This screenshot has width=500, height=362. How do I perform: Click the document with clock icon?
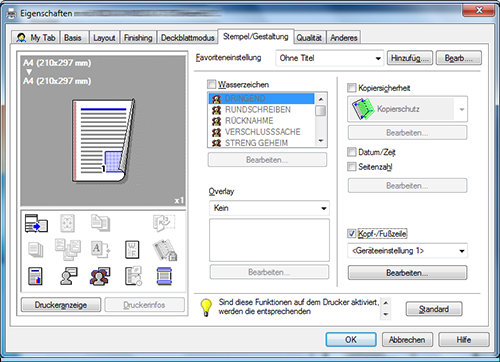point(133,276)
